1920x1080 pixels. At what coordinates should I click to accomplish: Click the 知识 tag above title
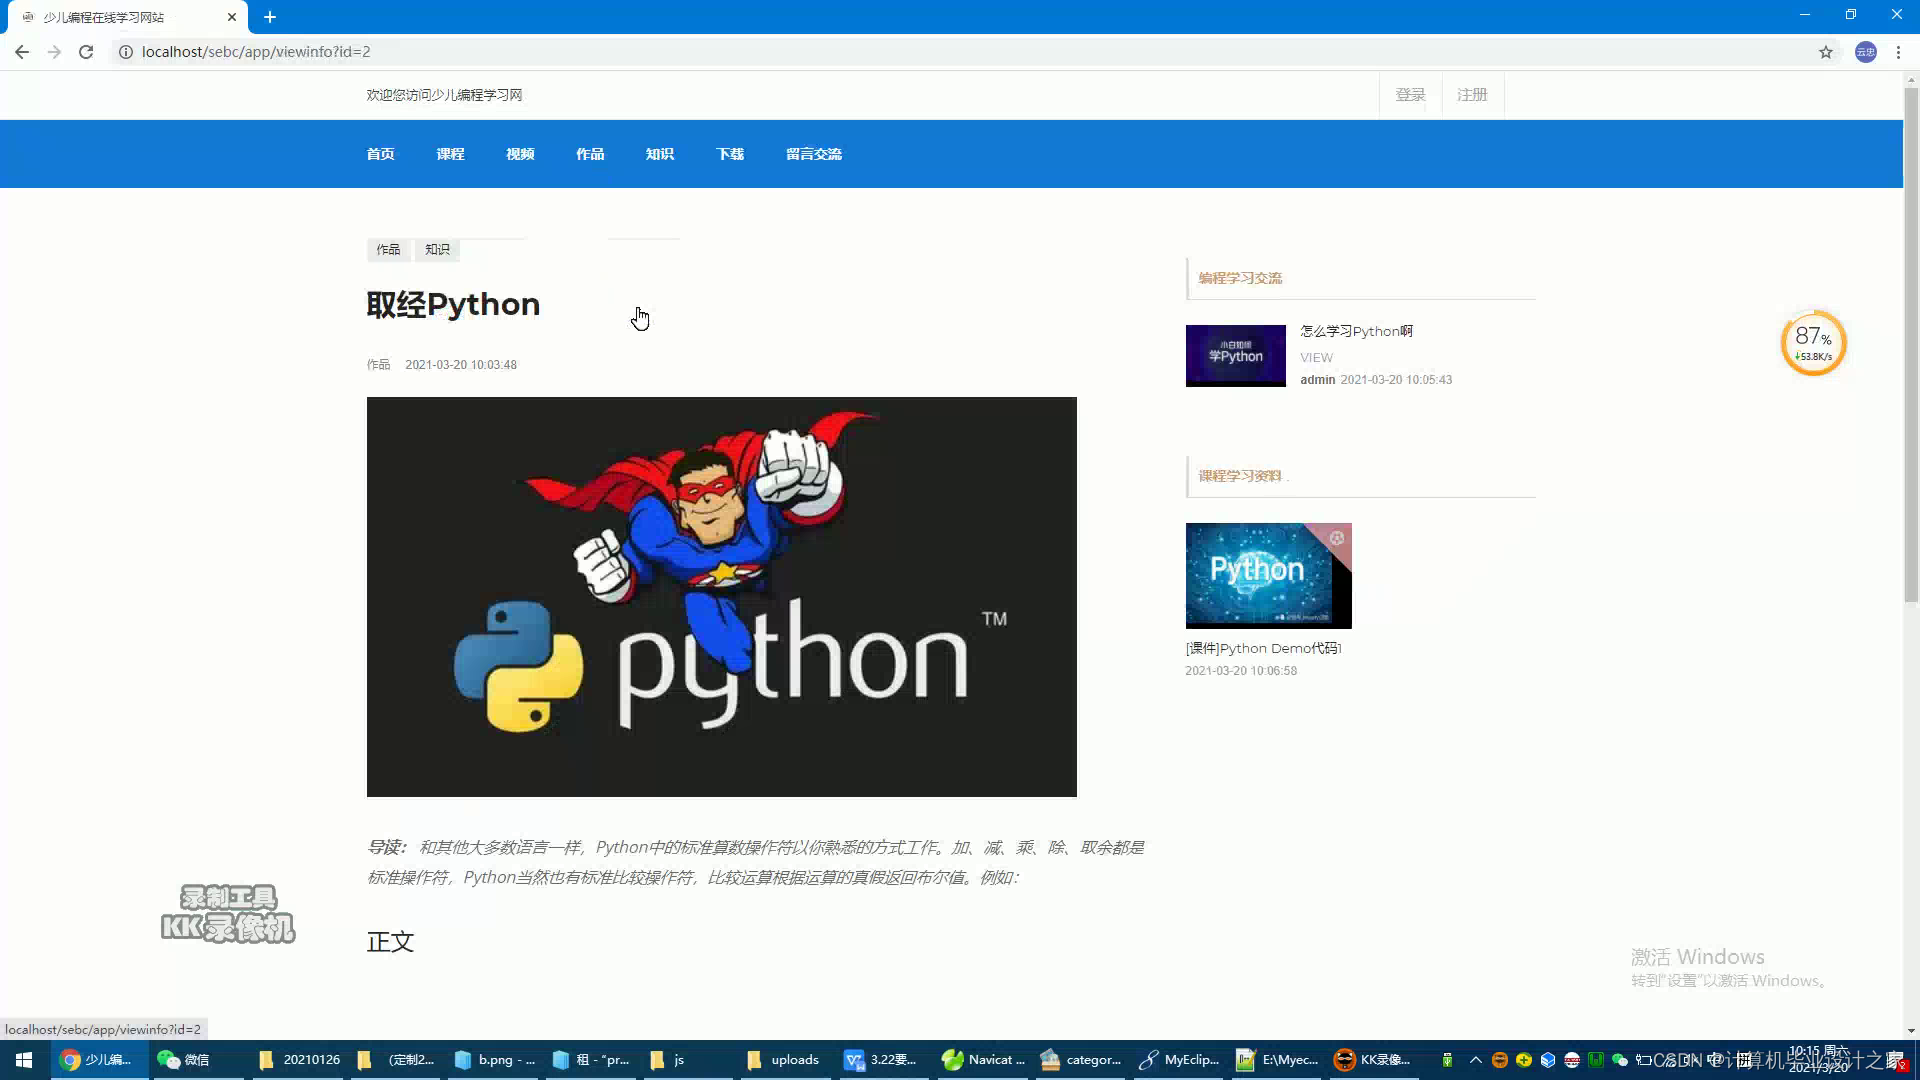(x=437, y=249)
